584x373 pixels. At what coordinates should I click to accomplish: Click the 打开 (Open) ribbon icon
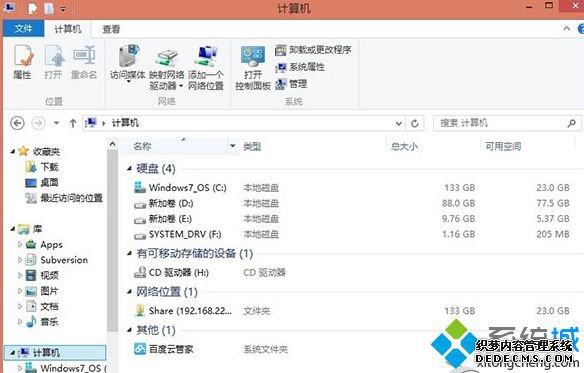coord(54,61)
